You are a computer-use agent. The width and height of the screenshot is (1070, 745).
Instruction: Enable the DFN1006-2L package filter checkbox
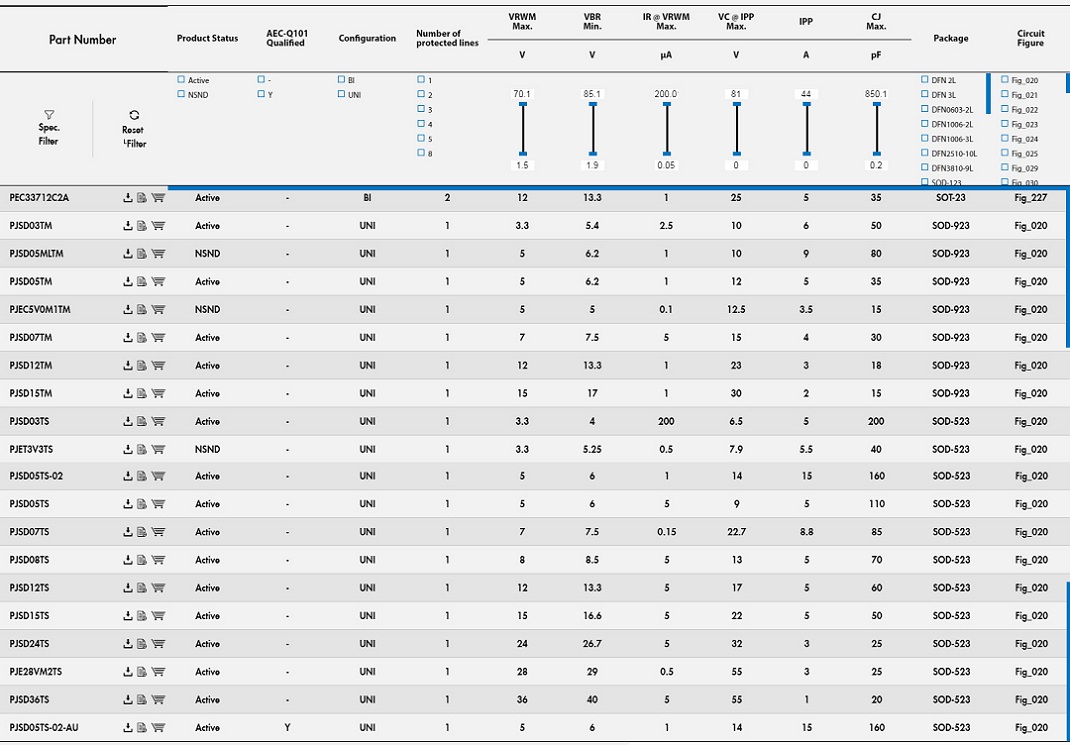[924, 124]
